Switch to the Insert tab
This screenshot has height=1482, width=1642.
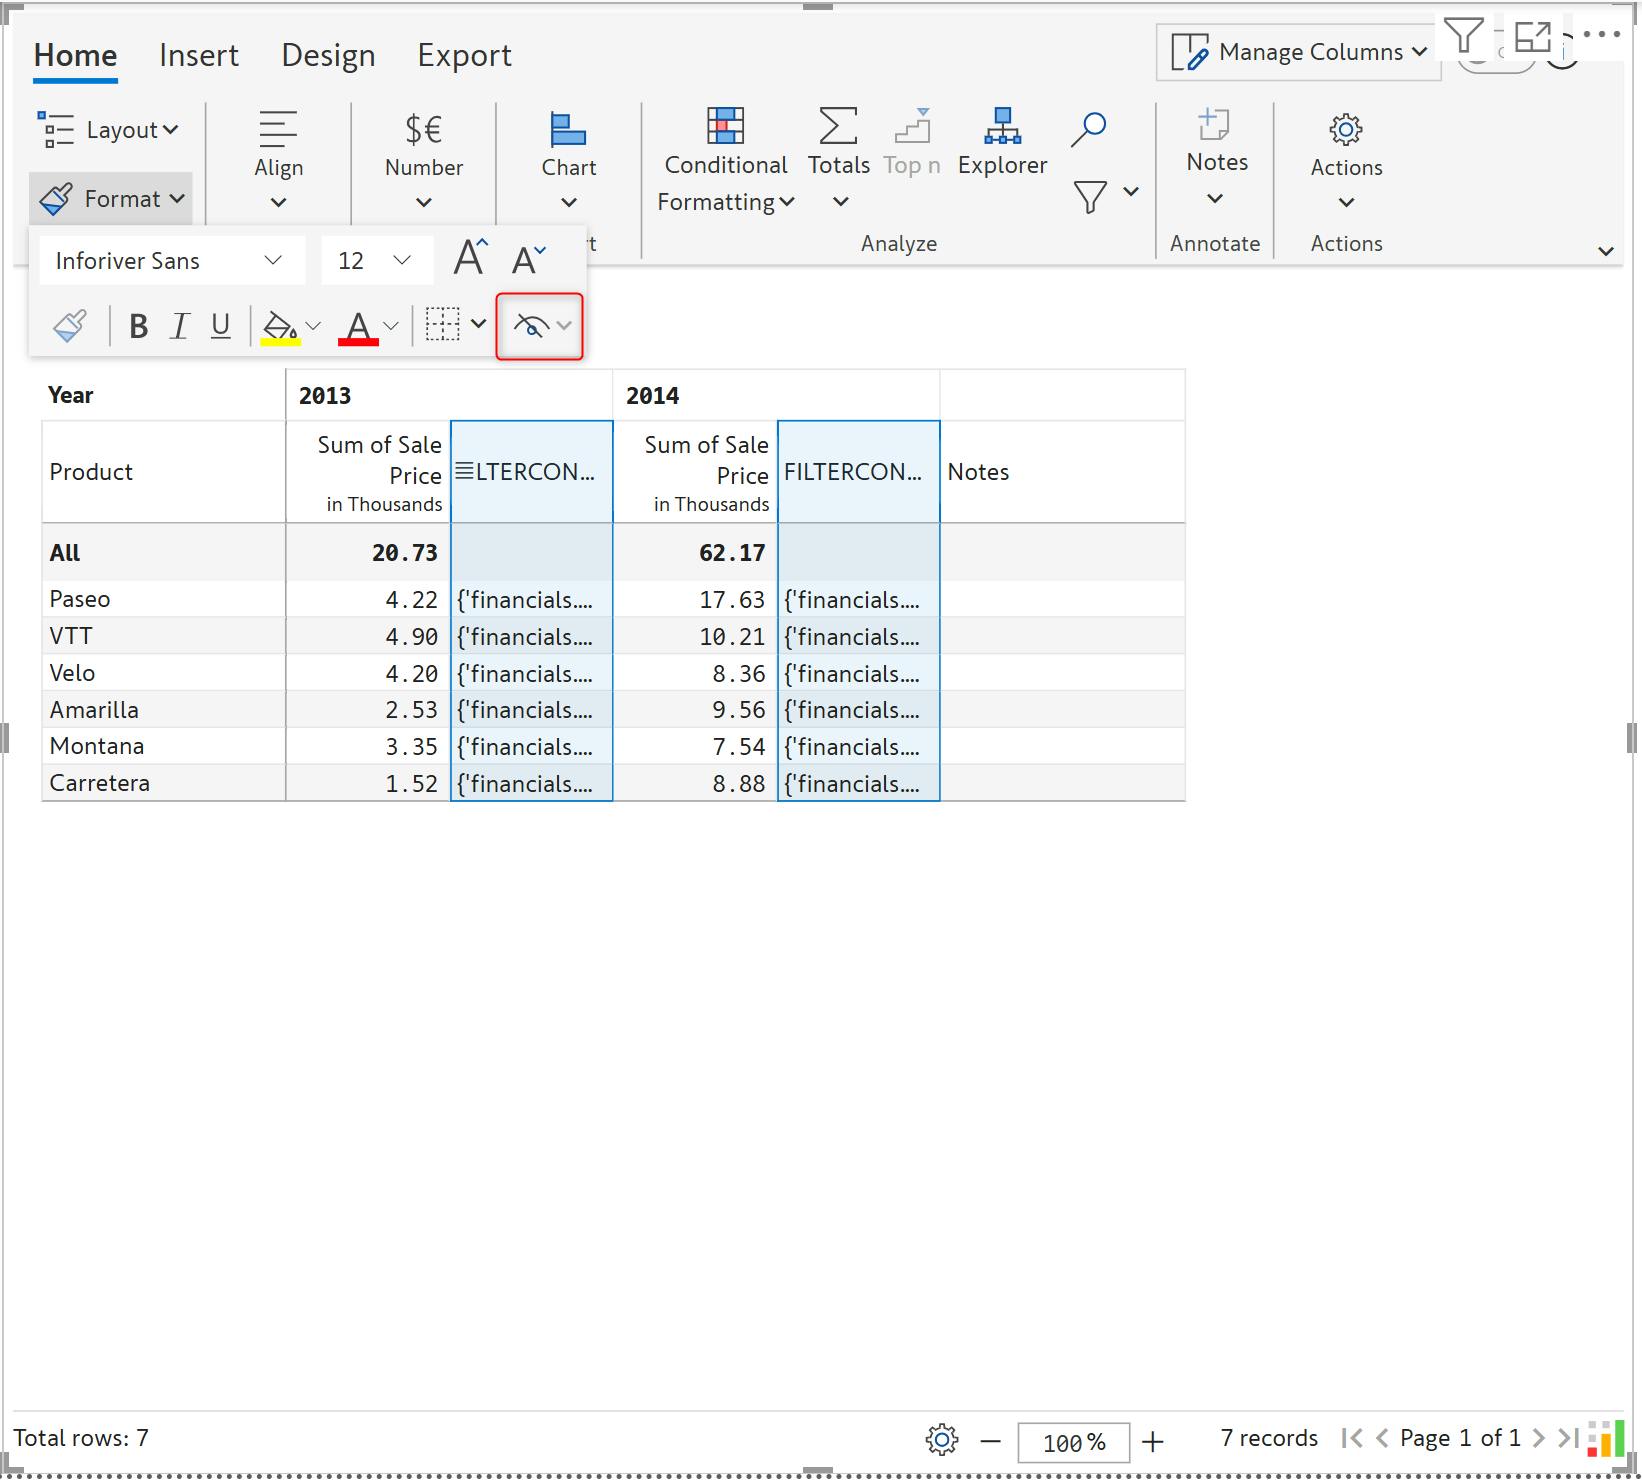pos(199,56)
